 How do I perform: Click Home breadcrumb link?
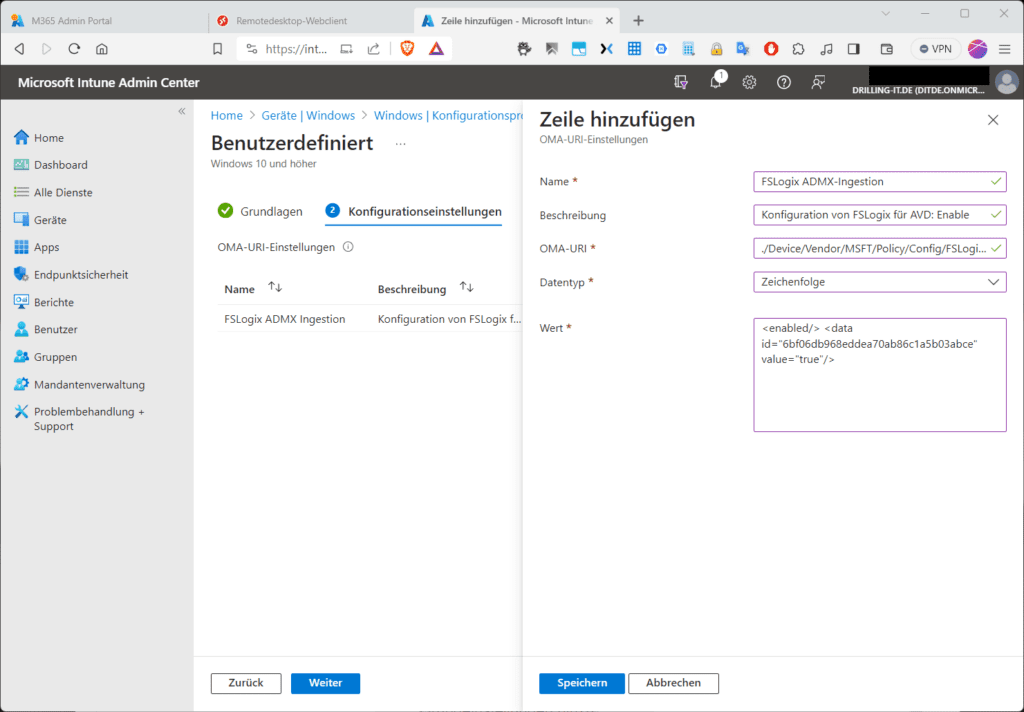(227, 116)
